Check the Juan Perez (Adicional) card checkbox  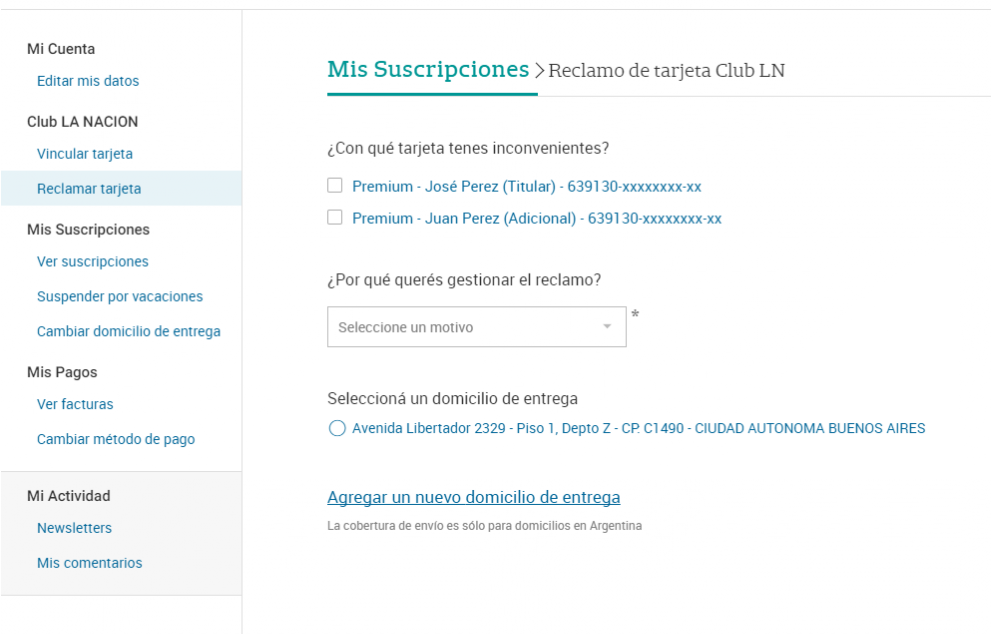point(334,217)
